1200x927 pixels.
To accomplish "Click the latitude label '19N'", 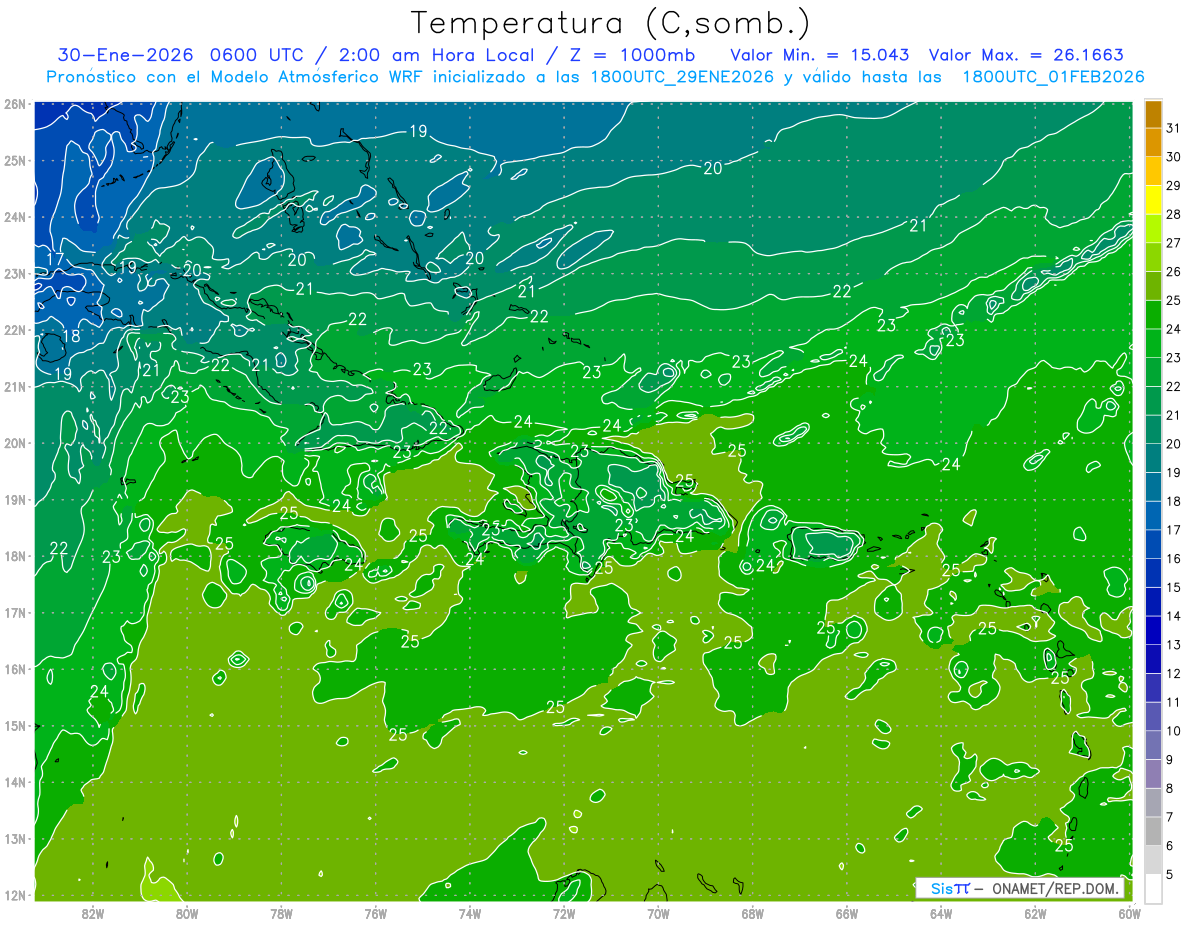I will (x=14, y=500).
